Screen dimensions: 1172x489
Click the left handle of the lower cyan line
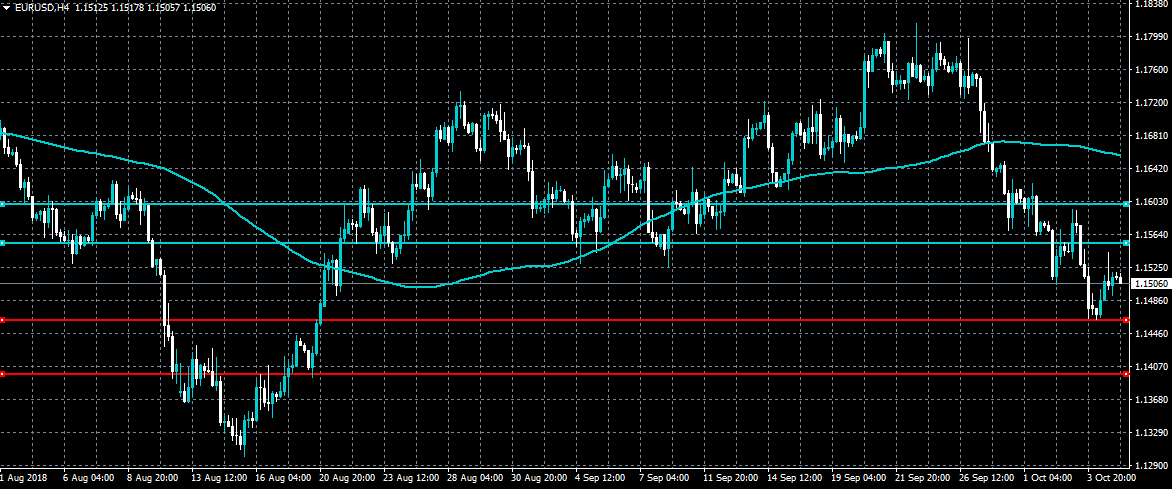[x=2, y=243]
